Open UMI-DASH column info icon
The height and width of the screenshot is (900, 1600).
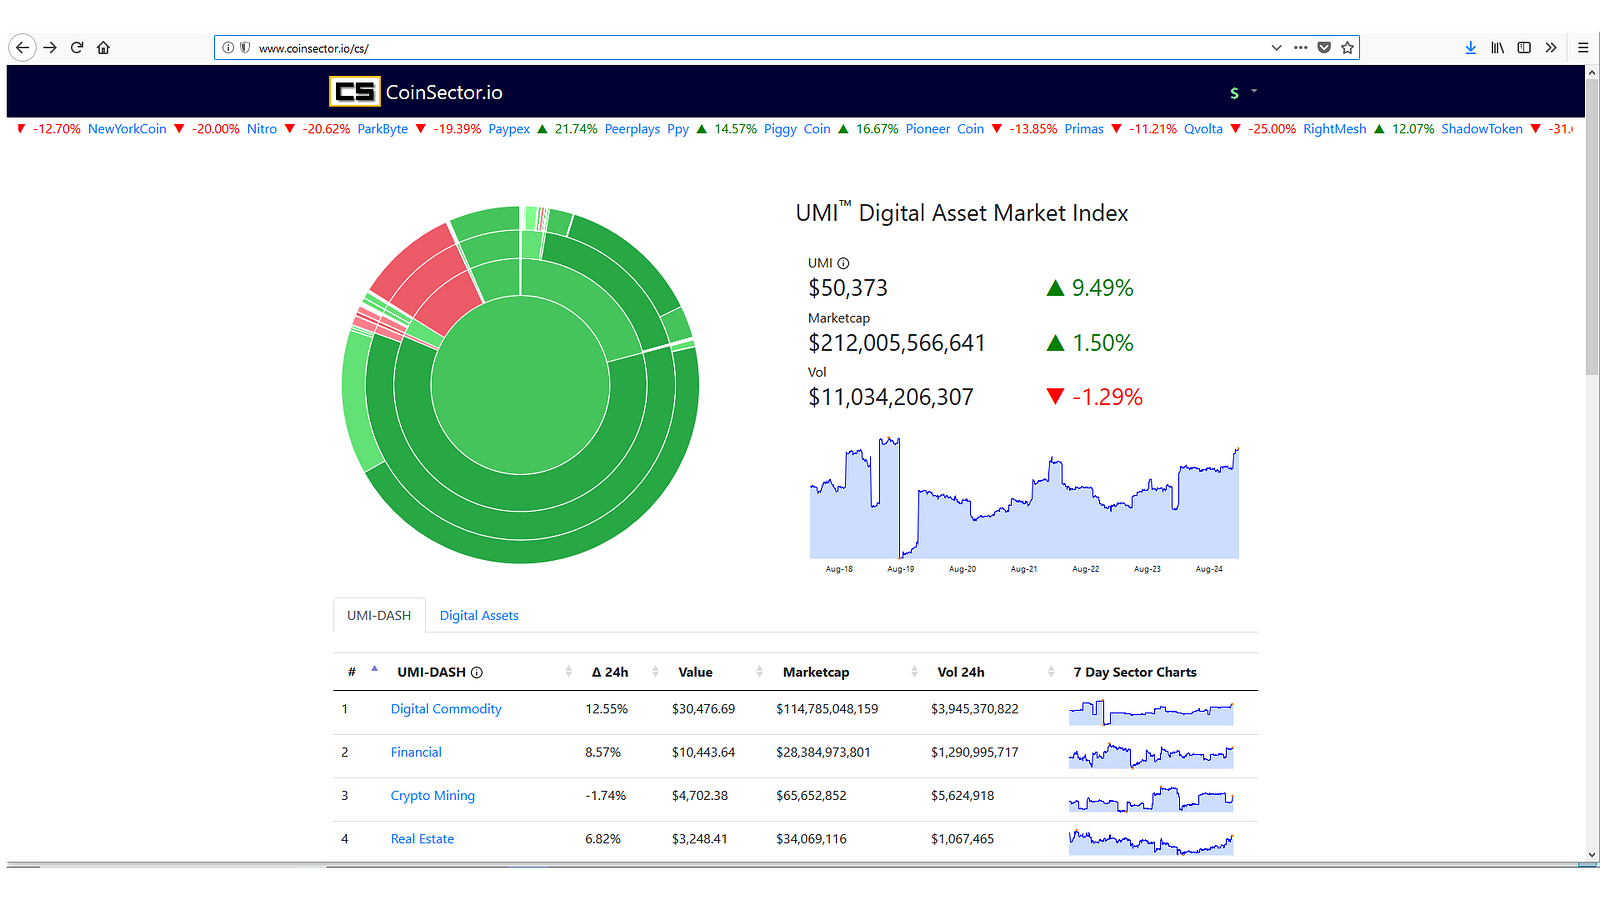click(477, 673)
